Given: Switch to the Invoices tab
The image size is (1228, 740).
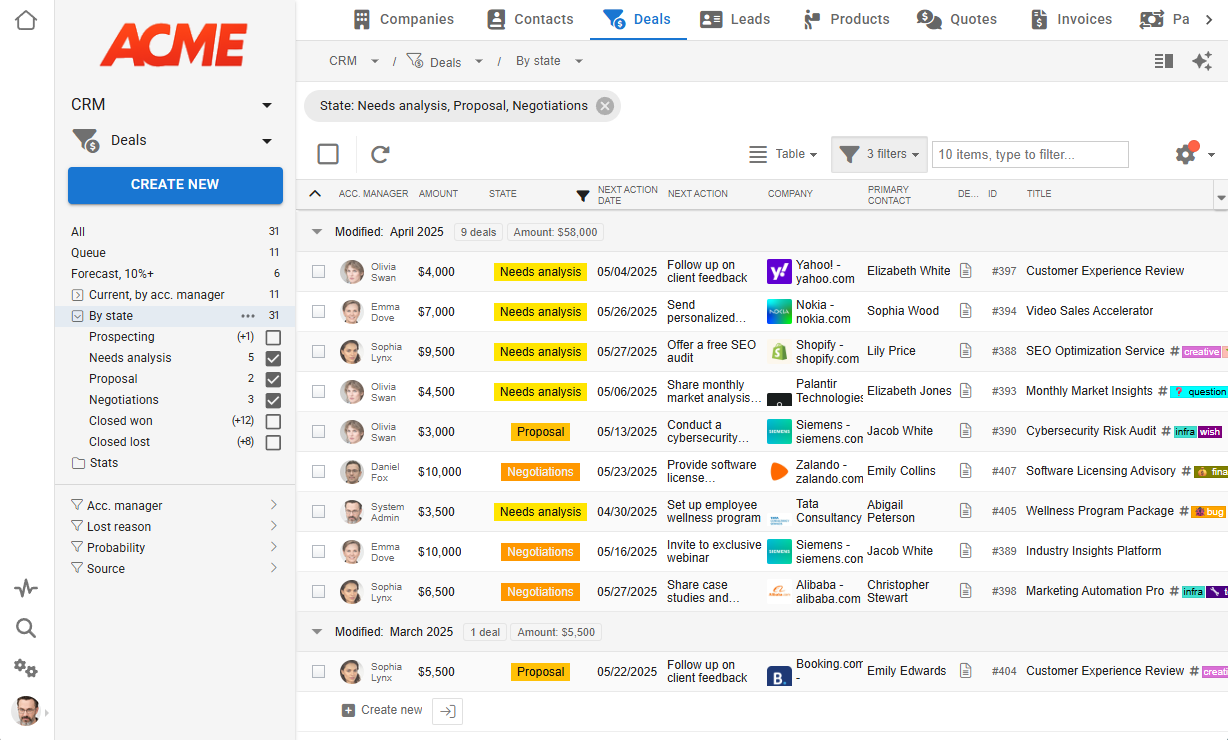Looking at the screenshot, I should click(x=1071, y=19).
